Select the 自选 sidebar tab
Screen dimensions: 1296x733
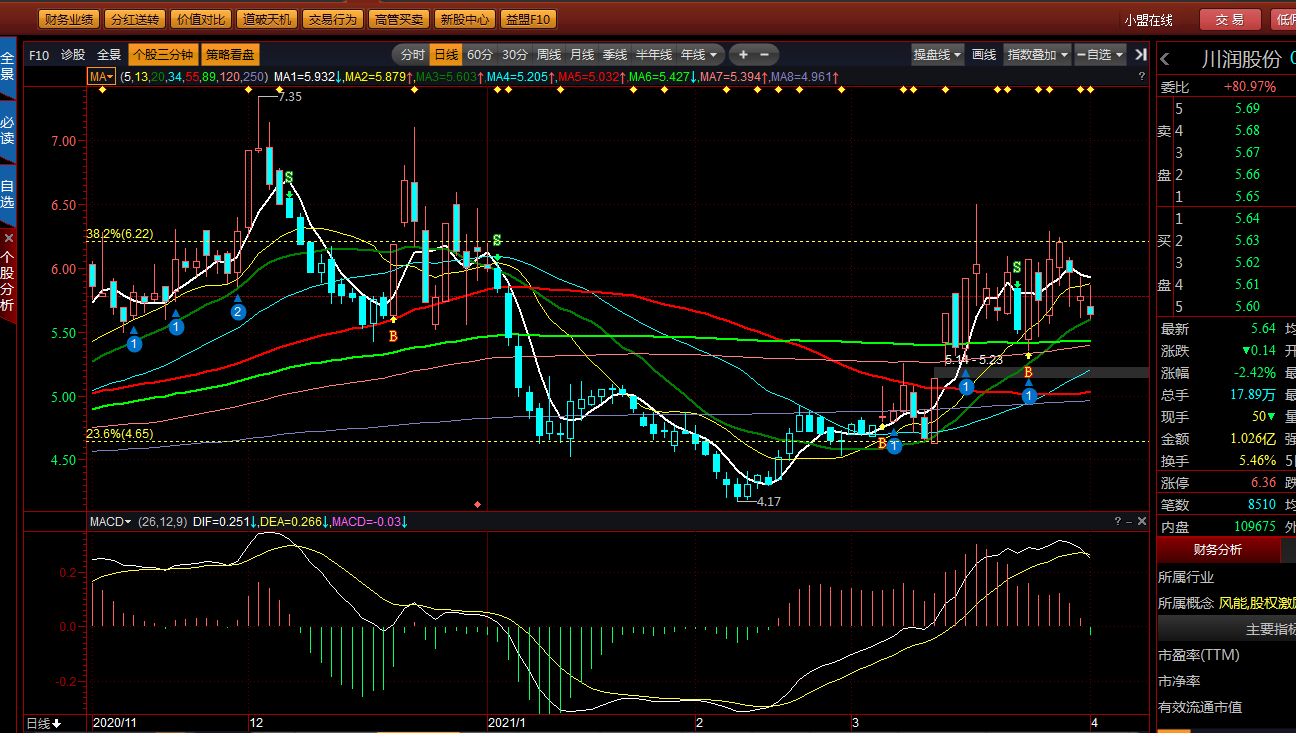tap(8, 195)
